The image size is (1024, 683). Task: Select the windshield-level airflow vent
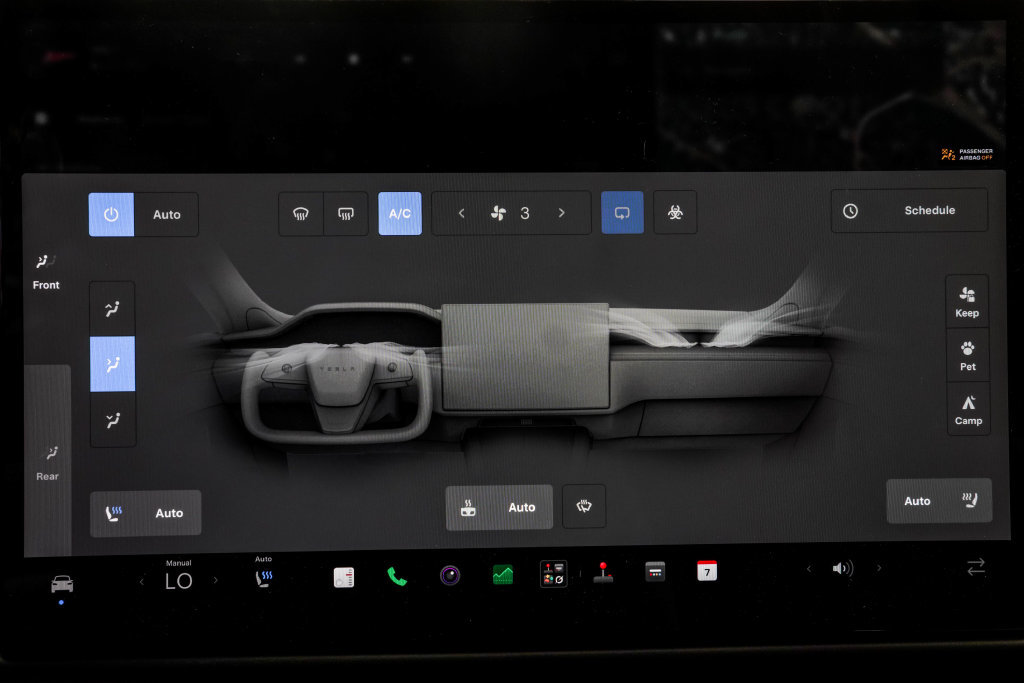(112, 309)
